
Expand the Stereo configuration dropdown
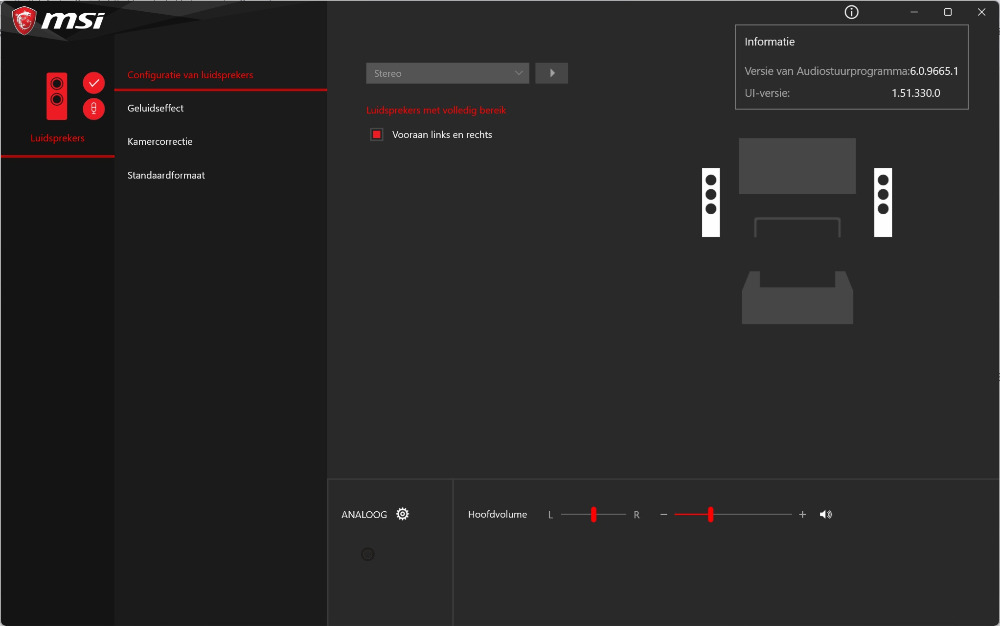tap(447, 73)
